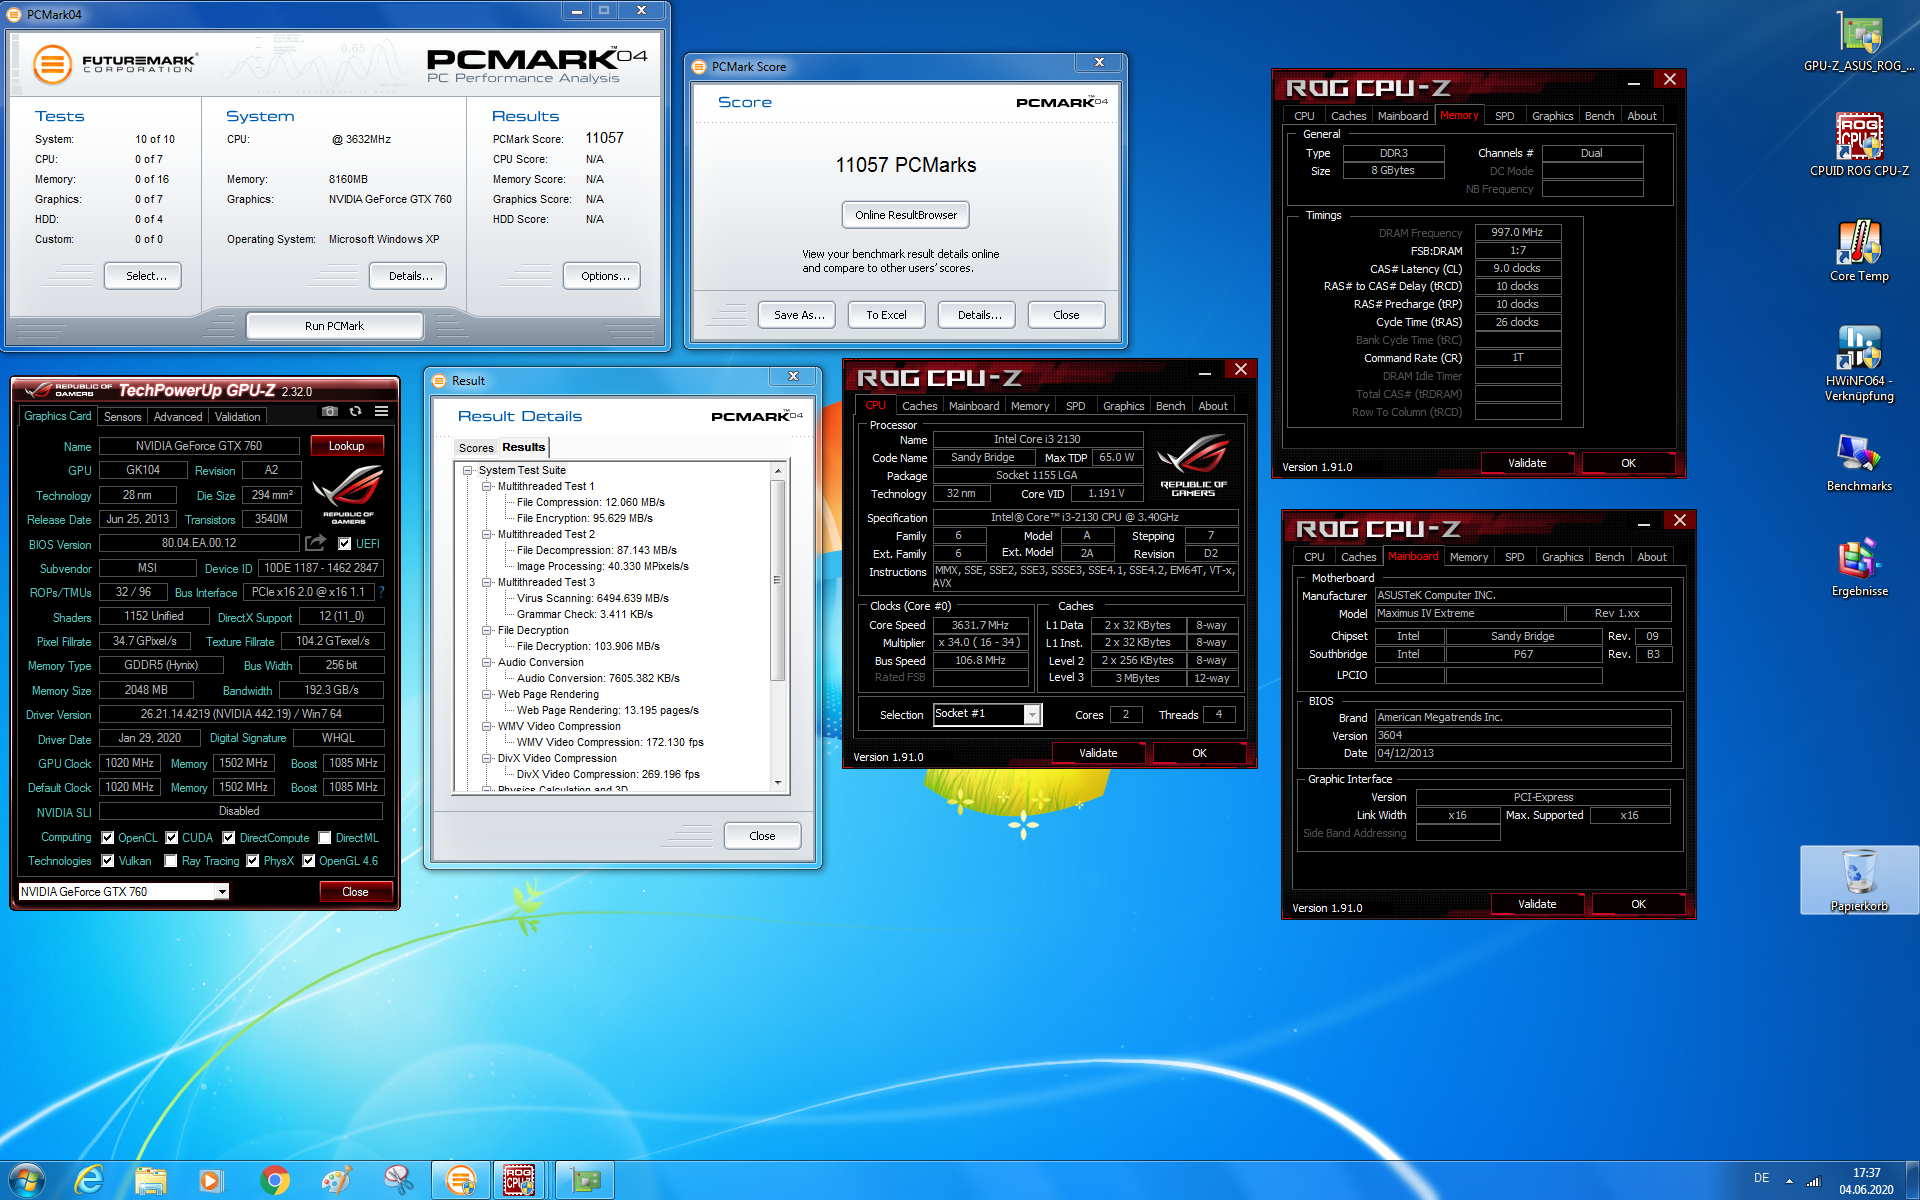The width and height of the screenshot is (1920, 1200).
Task: Open HWiNFO64 Verknüpfung desktop icon
Action: pos(1859,363)
